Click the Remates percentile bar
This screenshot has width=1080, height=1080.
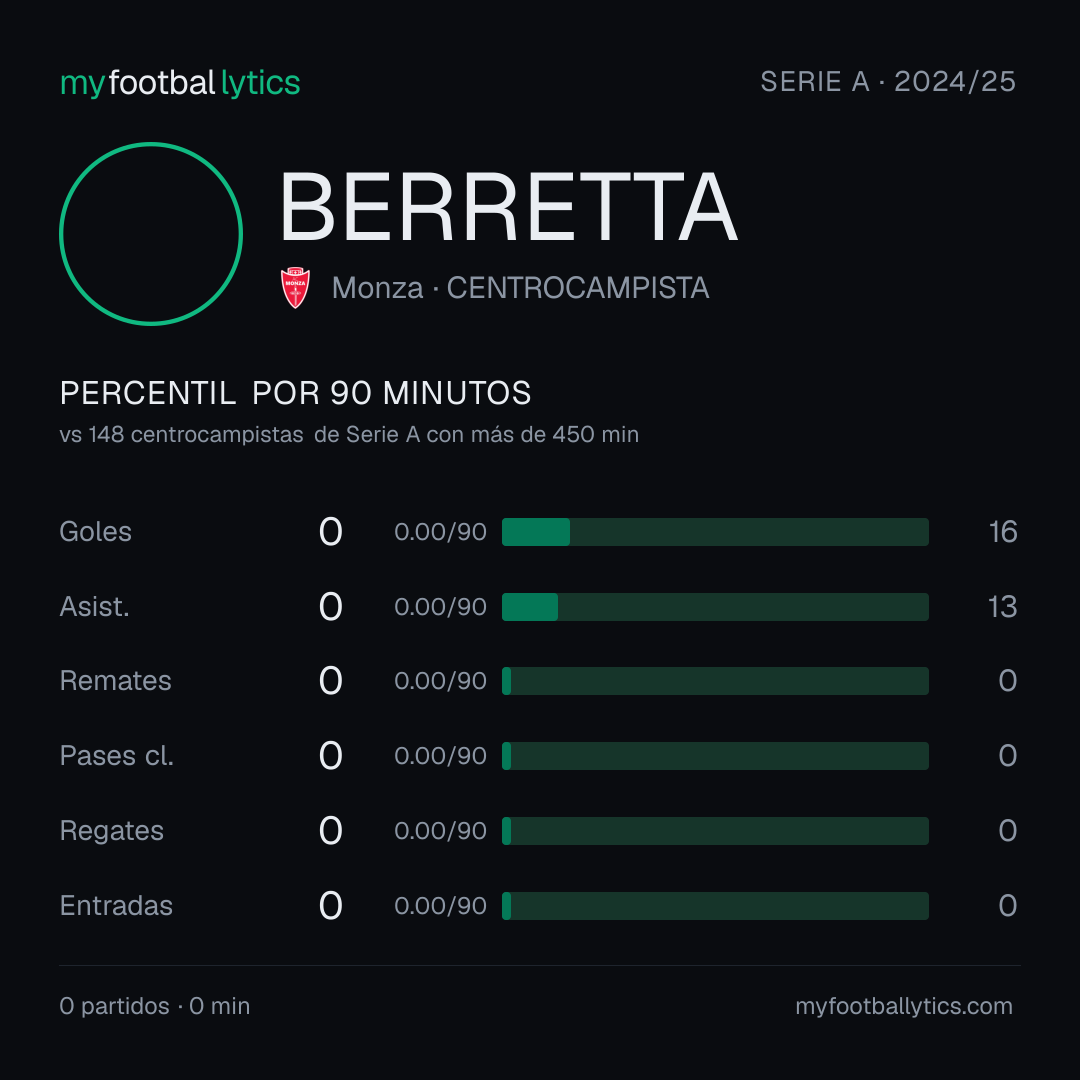715,681
